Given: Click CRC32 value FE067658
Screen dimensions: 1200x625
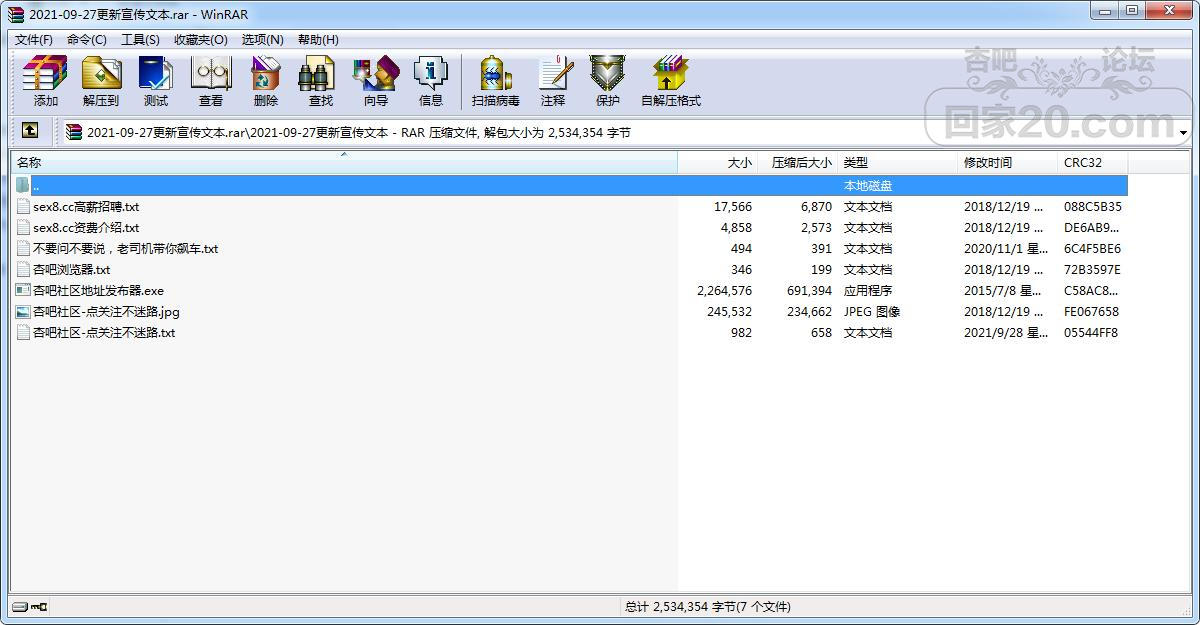Looking at the screenshot, I should pyautogui.click(x=1091, y=311).
